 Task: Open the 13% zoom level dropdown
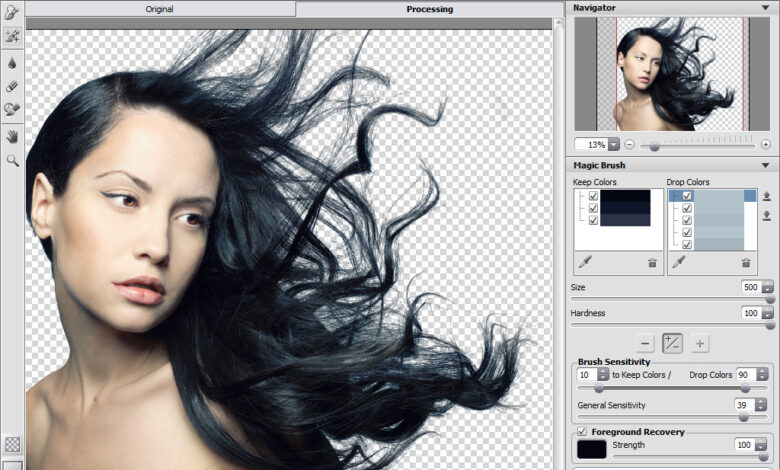(x=614, y=145)
